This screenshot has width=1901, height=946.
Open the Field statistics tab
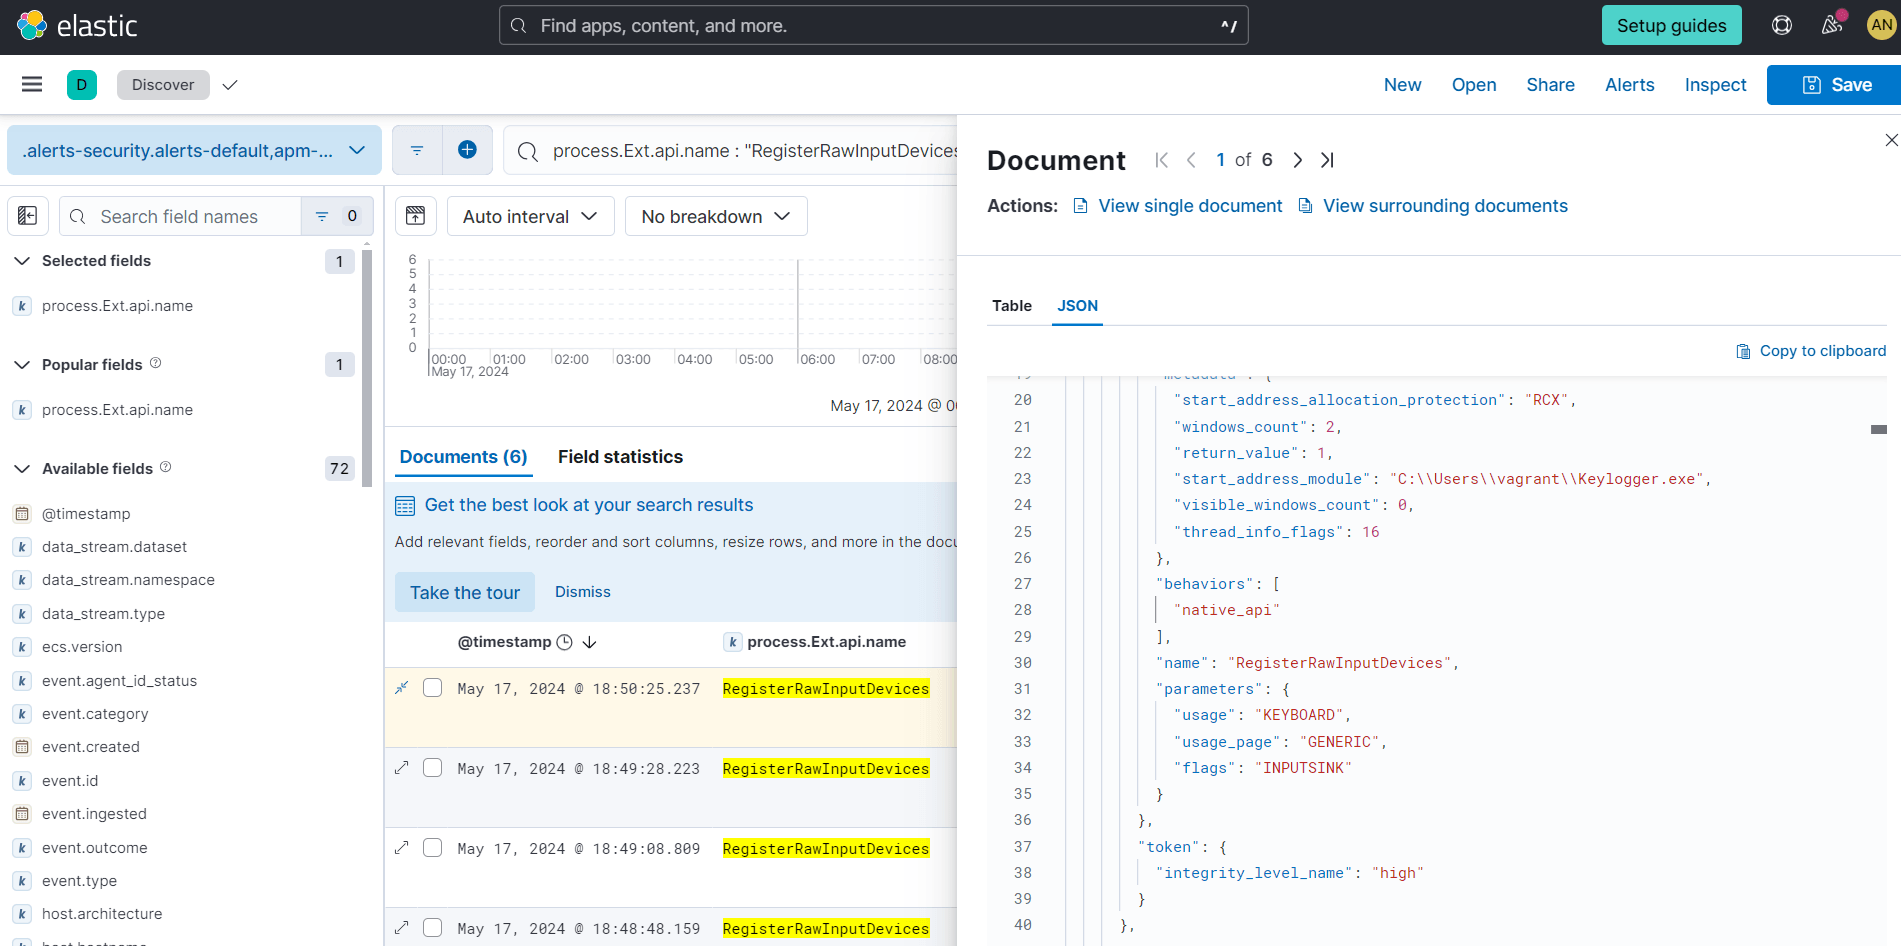[620, 457]
